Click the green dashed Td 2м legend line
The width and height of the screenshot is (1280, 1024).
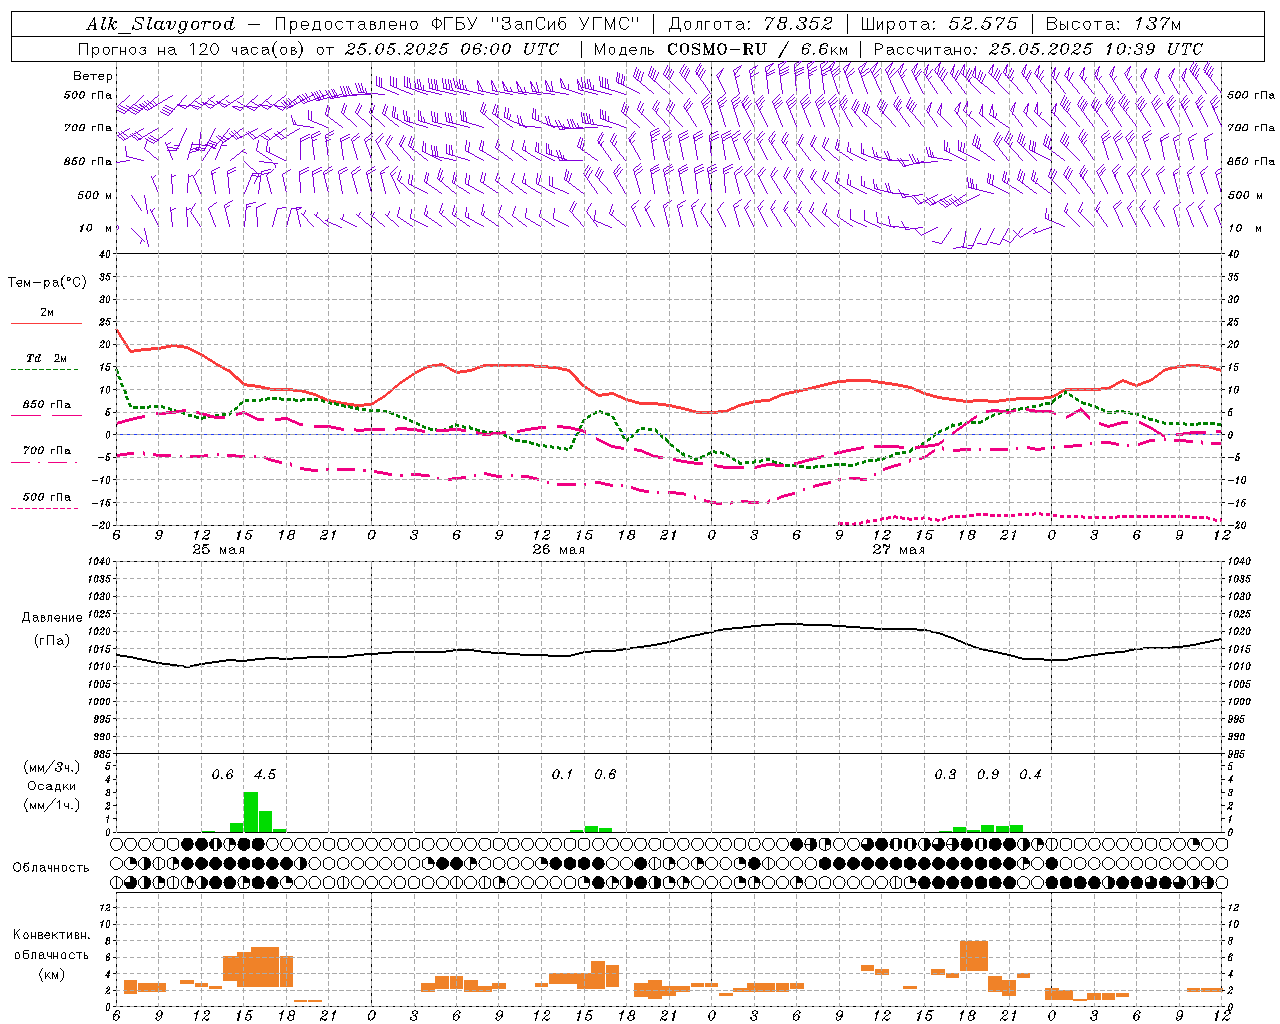coord(44,369)
